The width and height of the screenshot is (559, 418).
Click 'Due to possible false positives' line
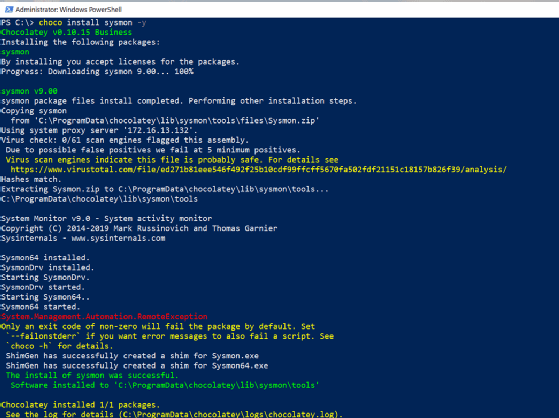click(153, 150)
